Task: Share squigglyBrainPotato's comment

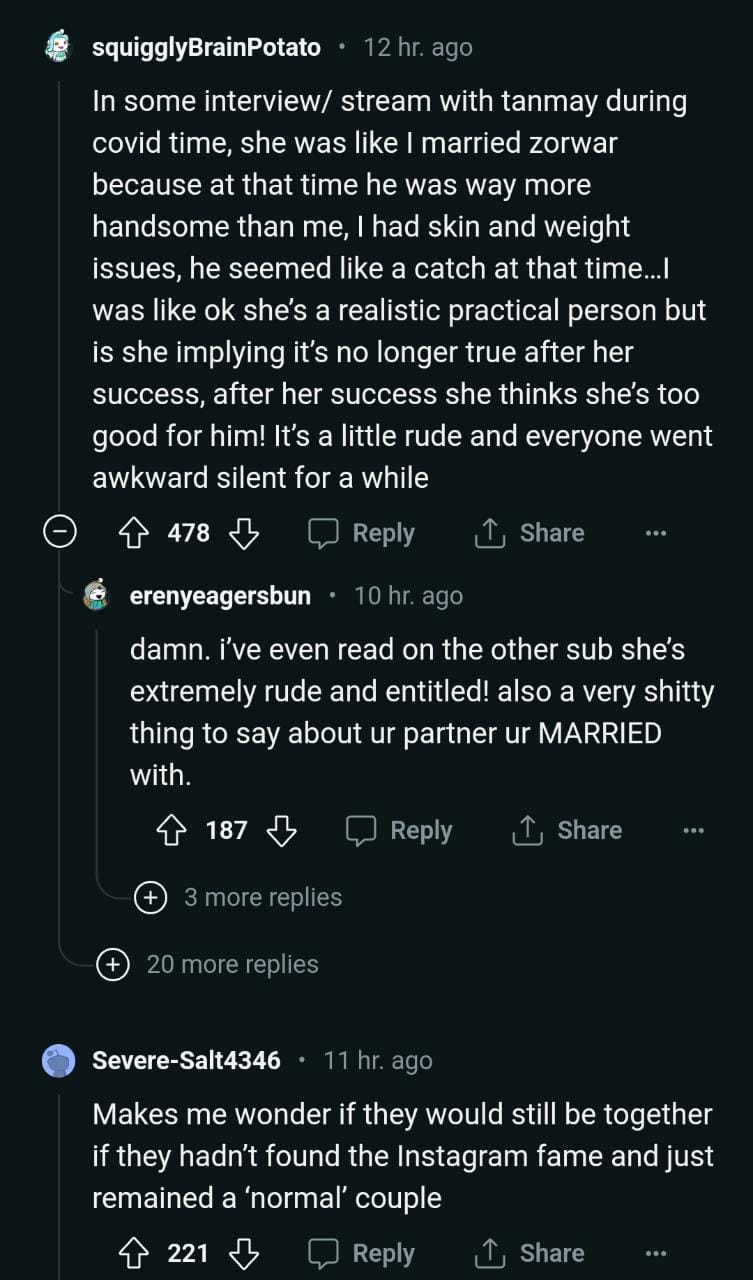Action: 529,533
